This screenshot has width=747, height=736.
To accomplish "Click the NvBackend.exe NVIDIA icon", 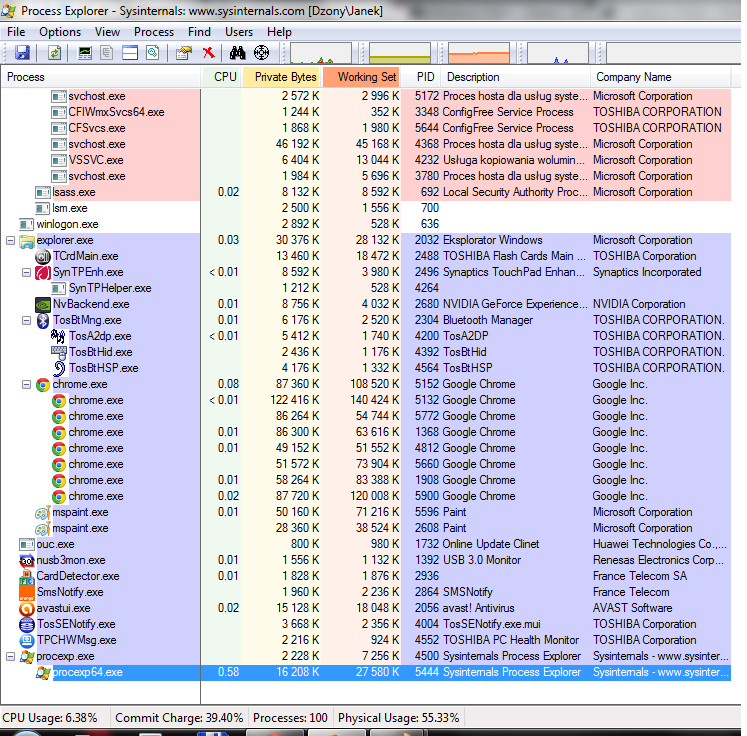I will click(43, 304).
